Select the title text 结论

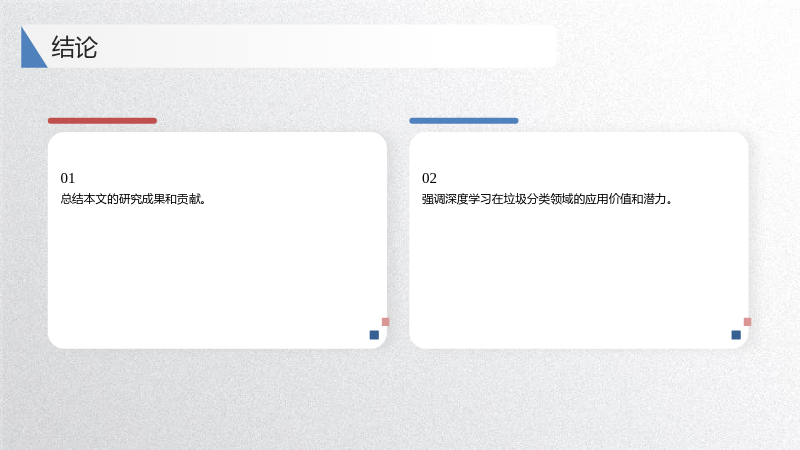tap(74, 47)
